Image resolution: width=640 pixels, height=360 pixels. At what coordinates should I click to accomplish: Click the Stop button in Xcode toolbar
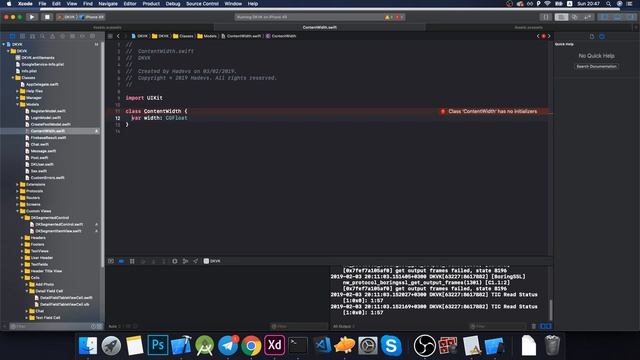(x=47, y=17)
